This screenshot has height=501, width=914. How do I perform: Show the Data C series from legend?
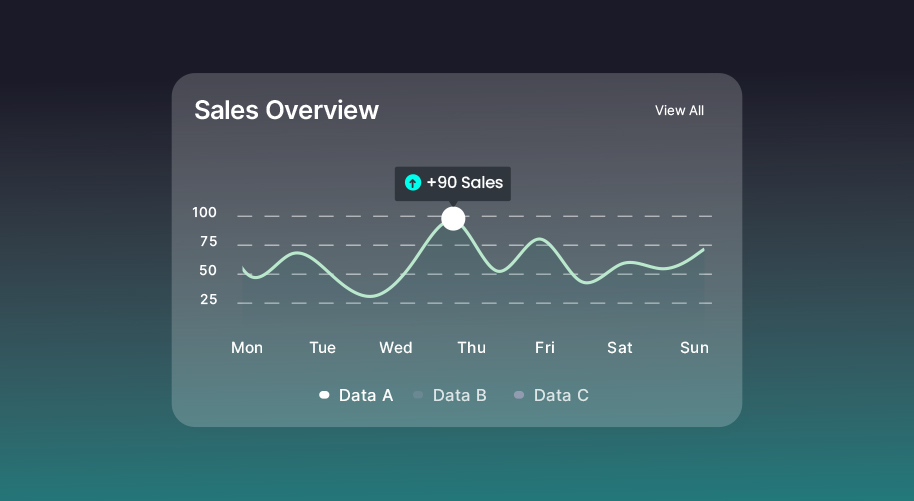pyautogui.click(x=561, y=395)
